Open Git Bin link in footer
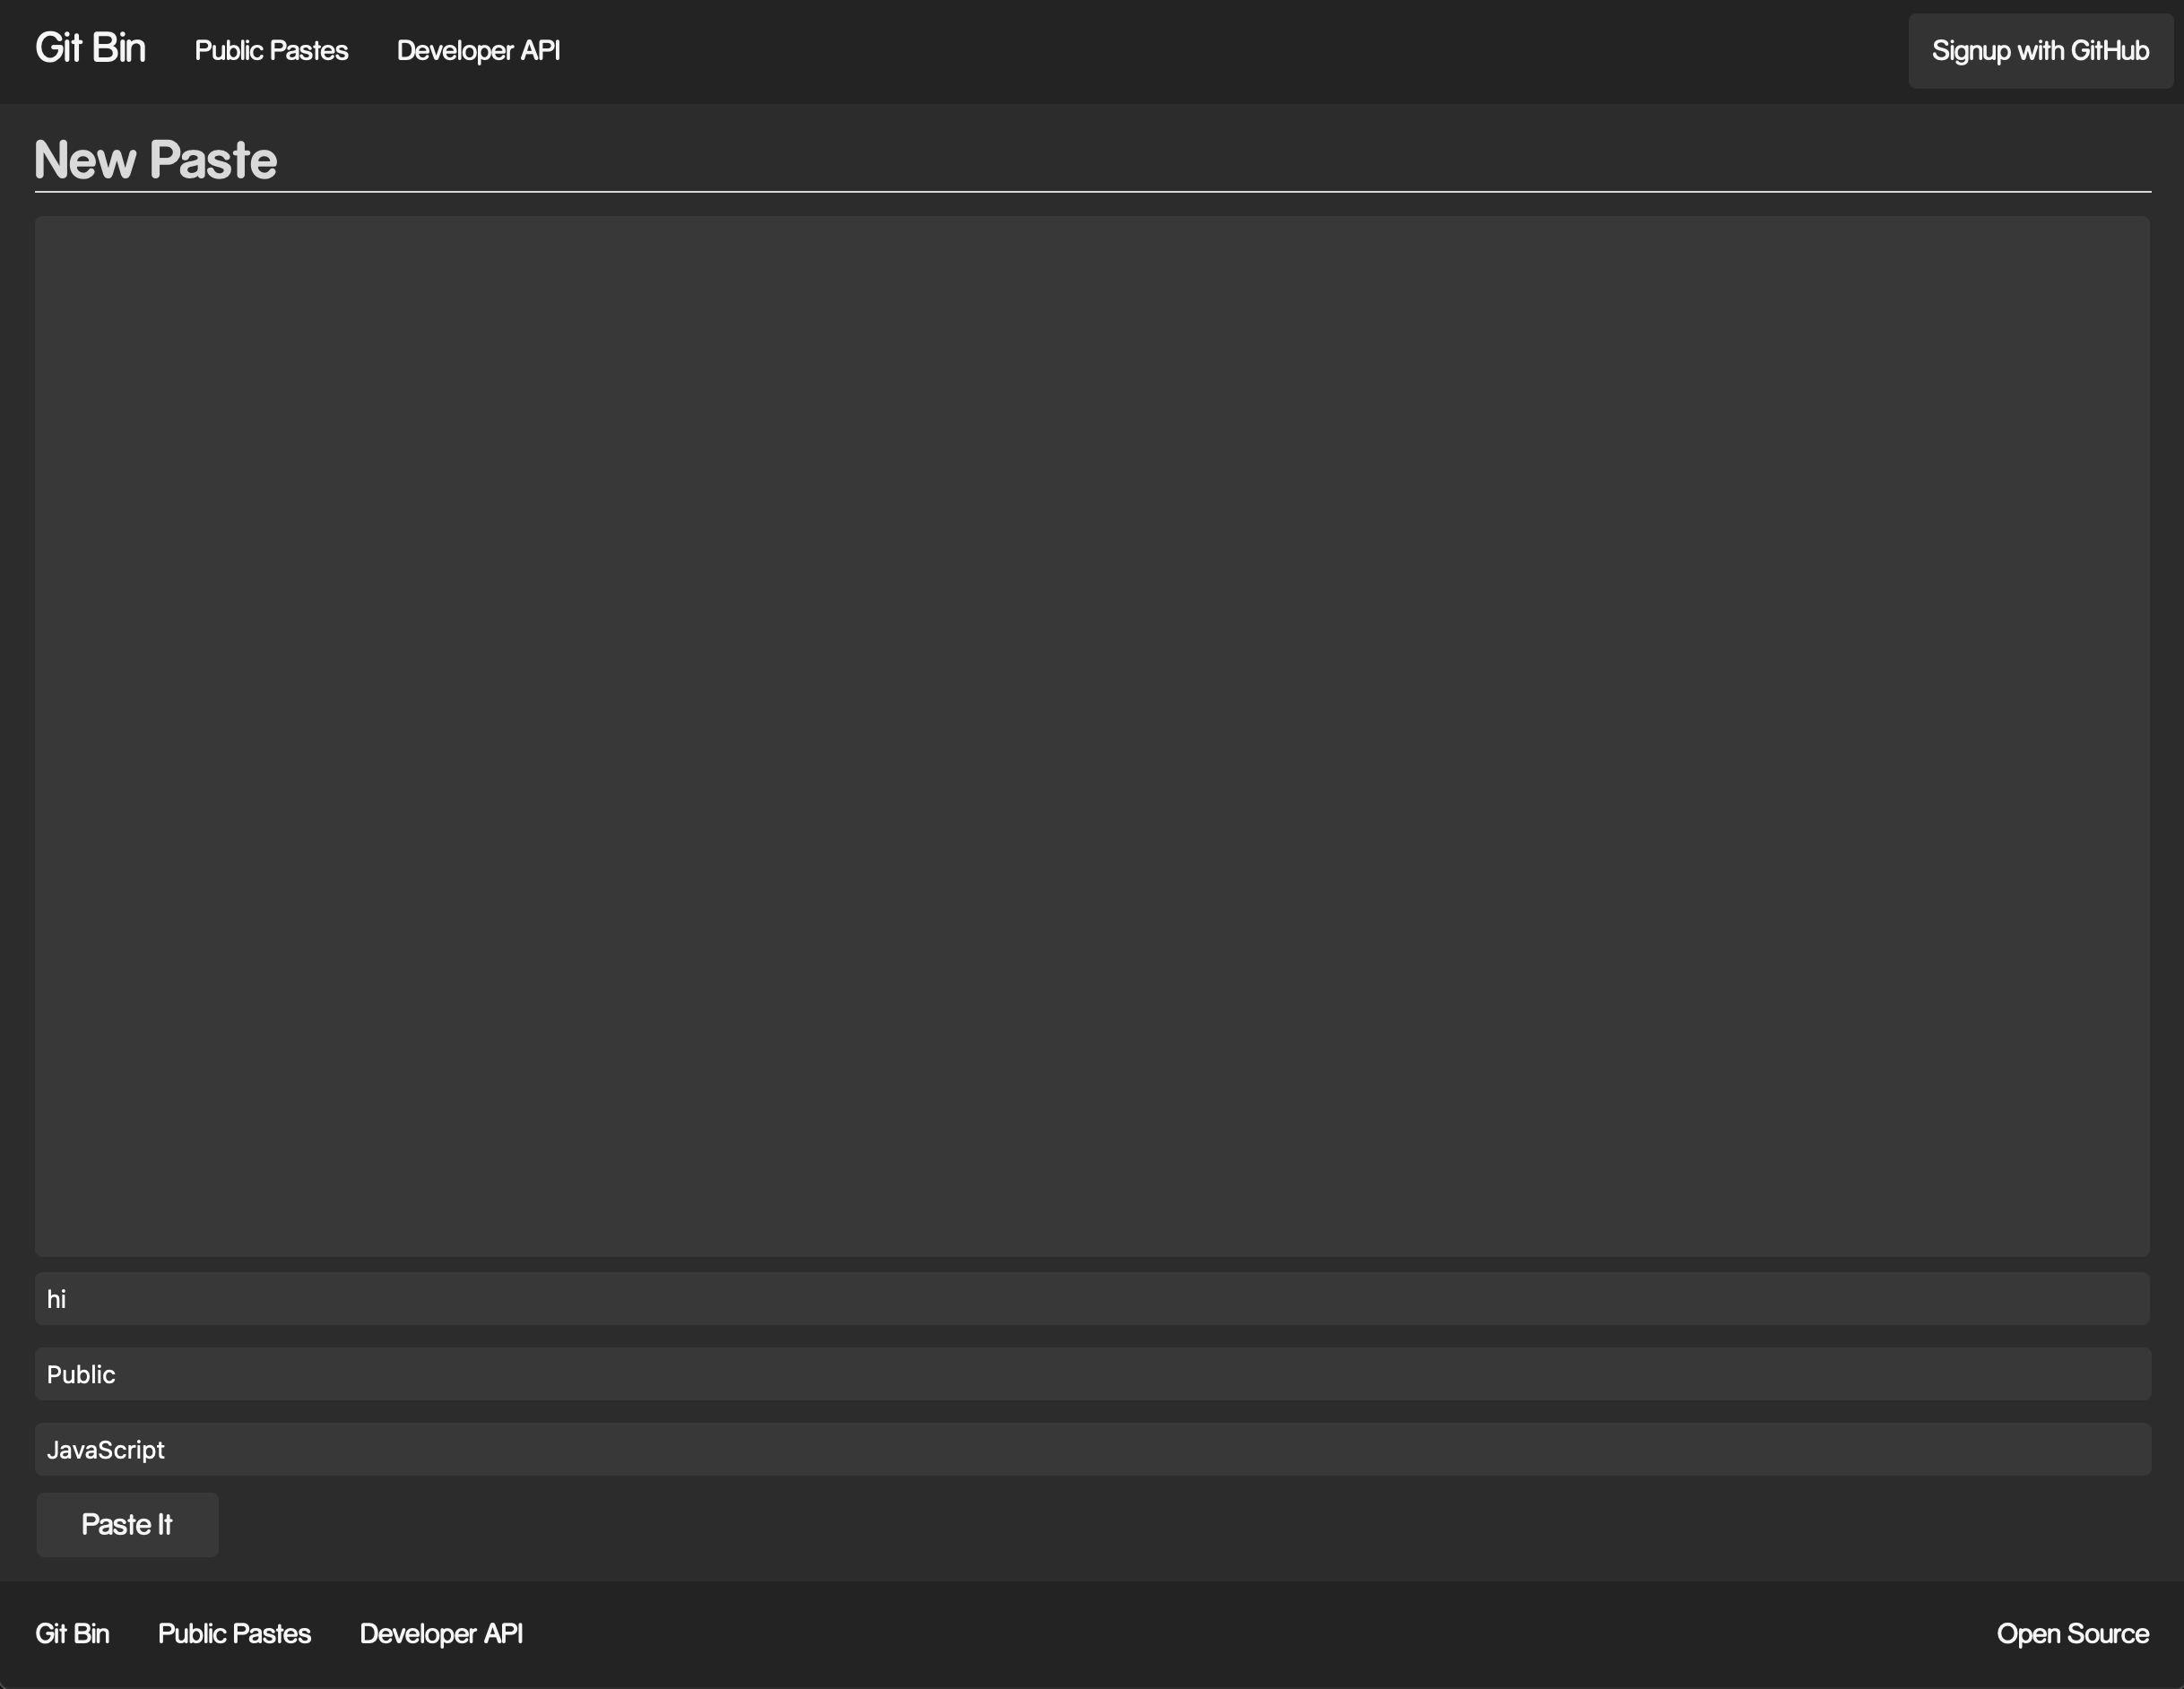Image resolution: width=2184 pixels, height=1689 pixels. tap(72, 1633)
